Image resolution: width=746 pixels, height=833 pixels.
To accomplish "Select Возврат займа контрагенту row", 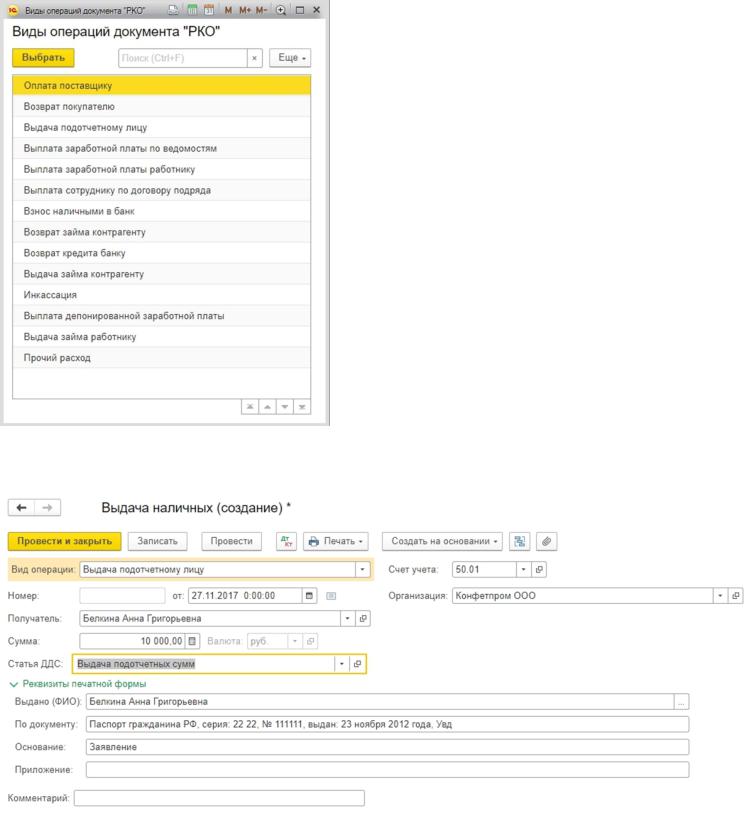I will click(162, 232).
